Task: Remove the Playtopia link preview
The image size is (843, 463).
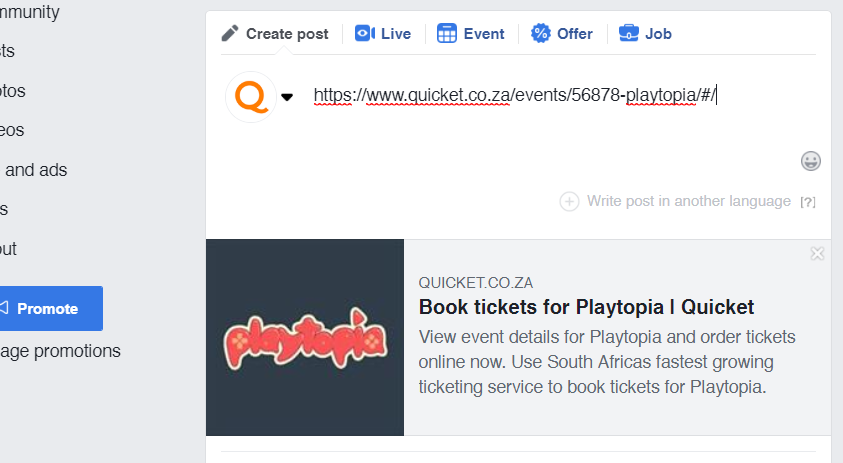Action: click(817, 254)
